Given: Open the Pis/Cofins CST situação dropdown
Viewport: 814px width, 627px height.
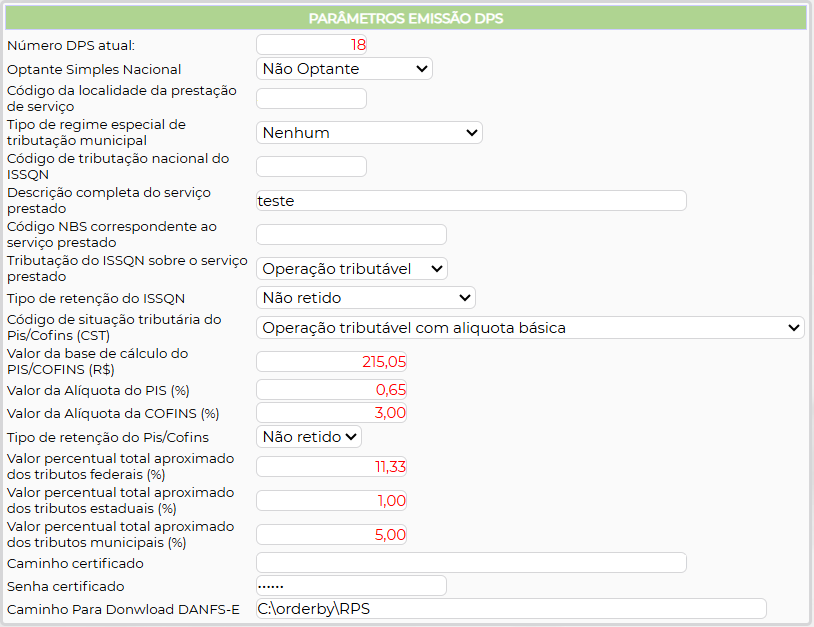Looking at the screenshot, I should (x=530, y=328).
